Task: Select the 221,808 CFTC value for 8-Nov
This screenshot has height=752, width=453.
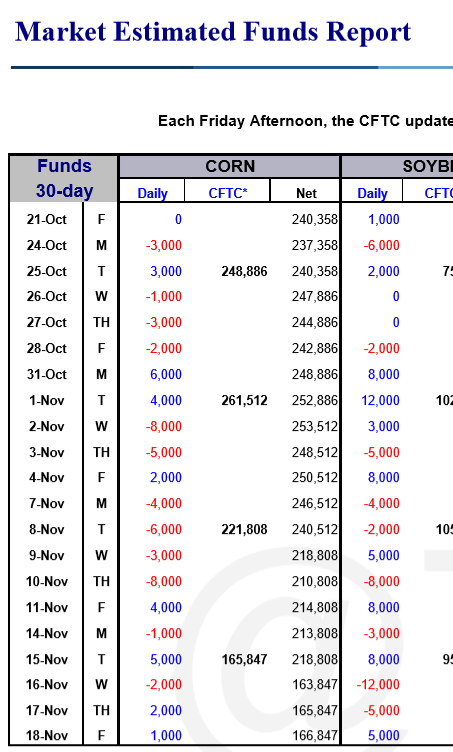Action: tap(244, 529)
